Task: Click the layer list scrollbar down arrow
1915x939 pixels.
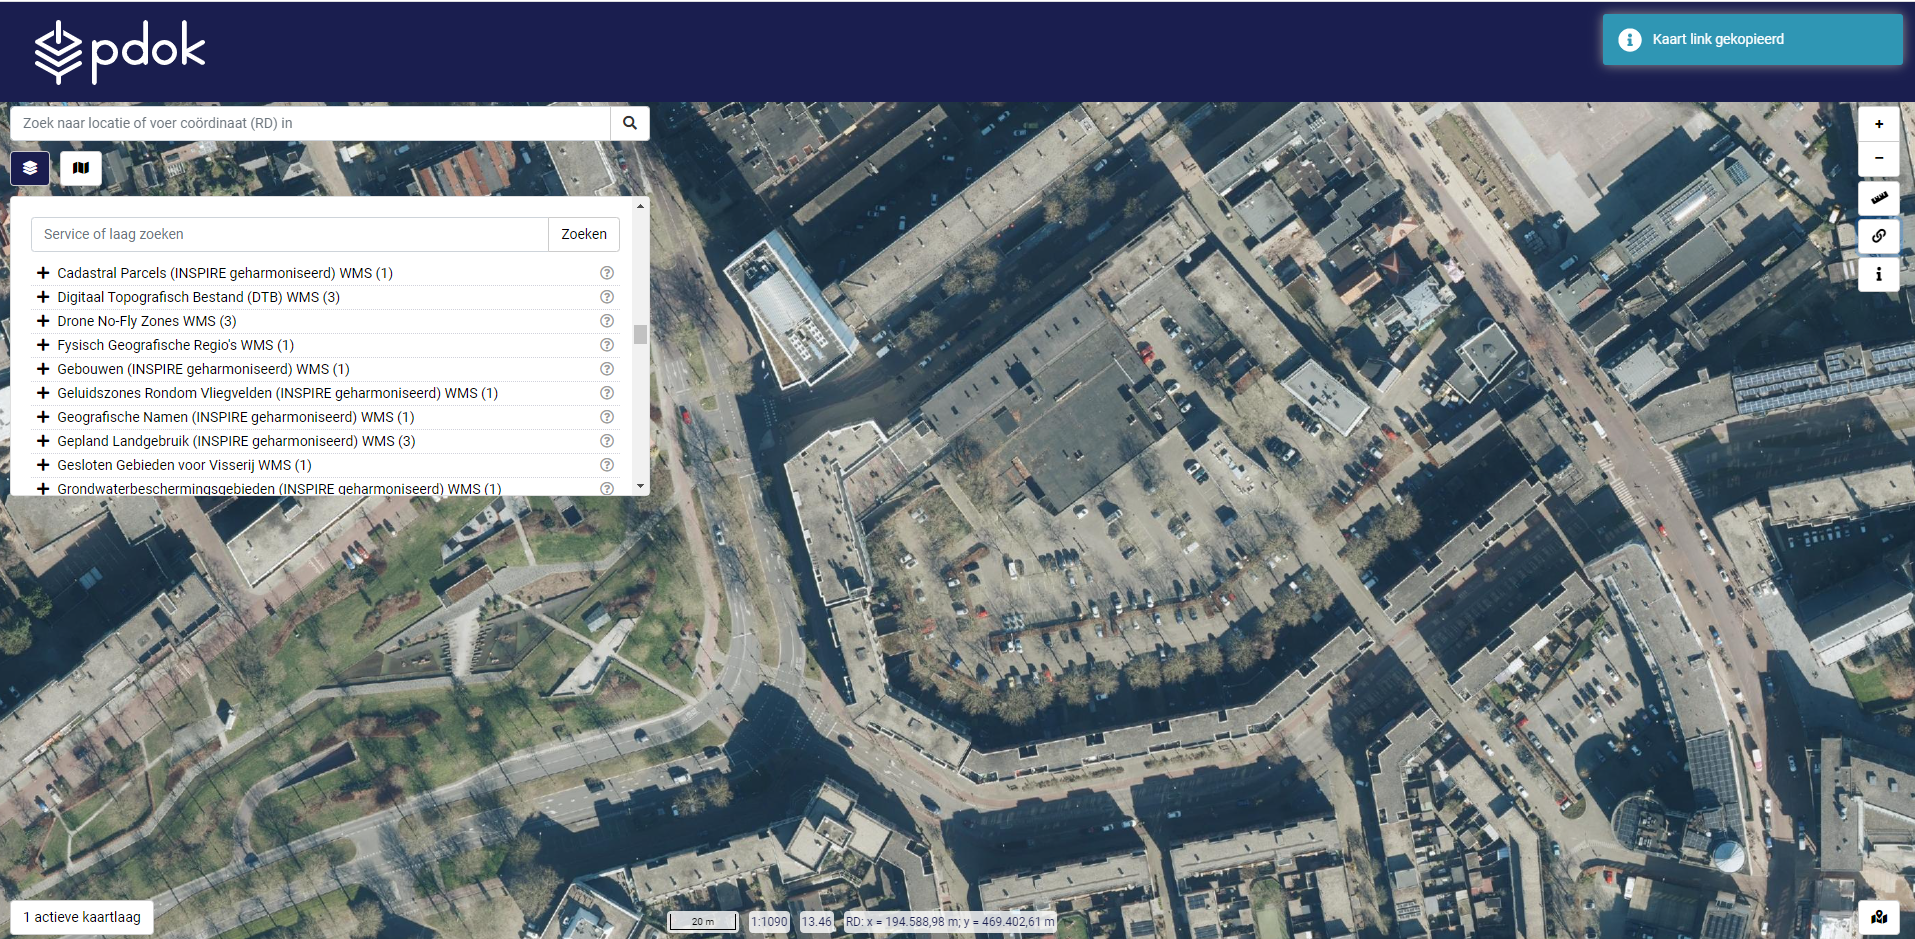Action: click(x=640, y=486)
